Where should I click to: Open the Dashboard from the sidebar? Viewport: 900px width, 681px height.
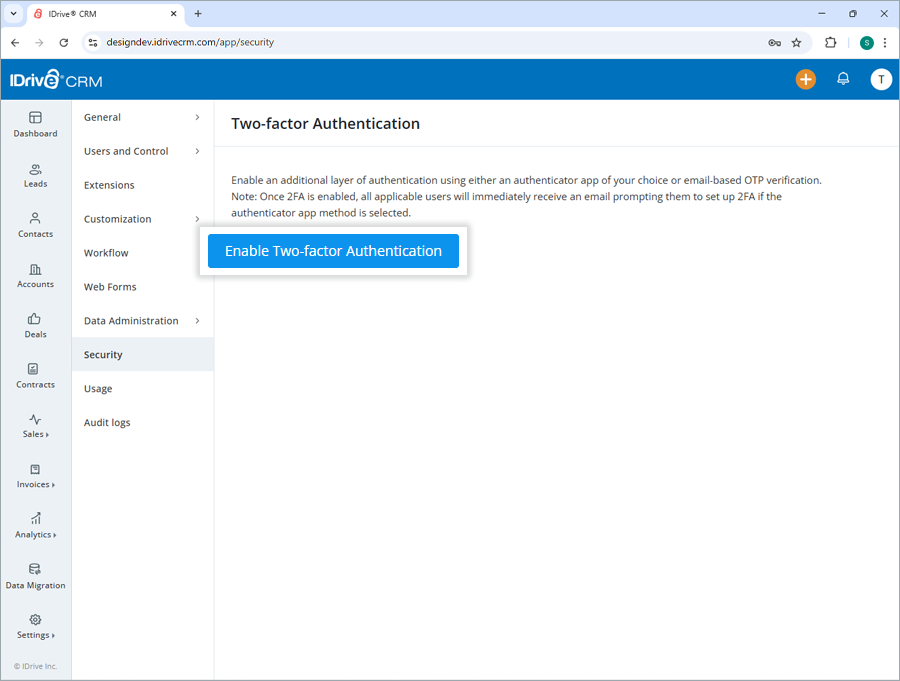pos(35,124)
